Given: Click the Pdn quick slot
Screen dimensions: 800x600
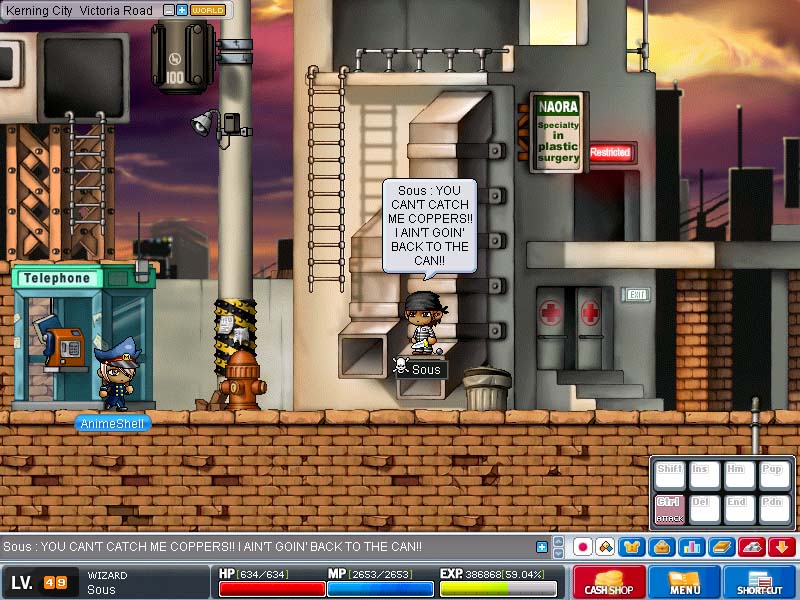Looking at the screenshot, I should 774,509.
